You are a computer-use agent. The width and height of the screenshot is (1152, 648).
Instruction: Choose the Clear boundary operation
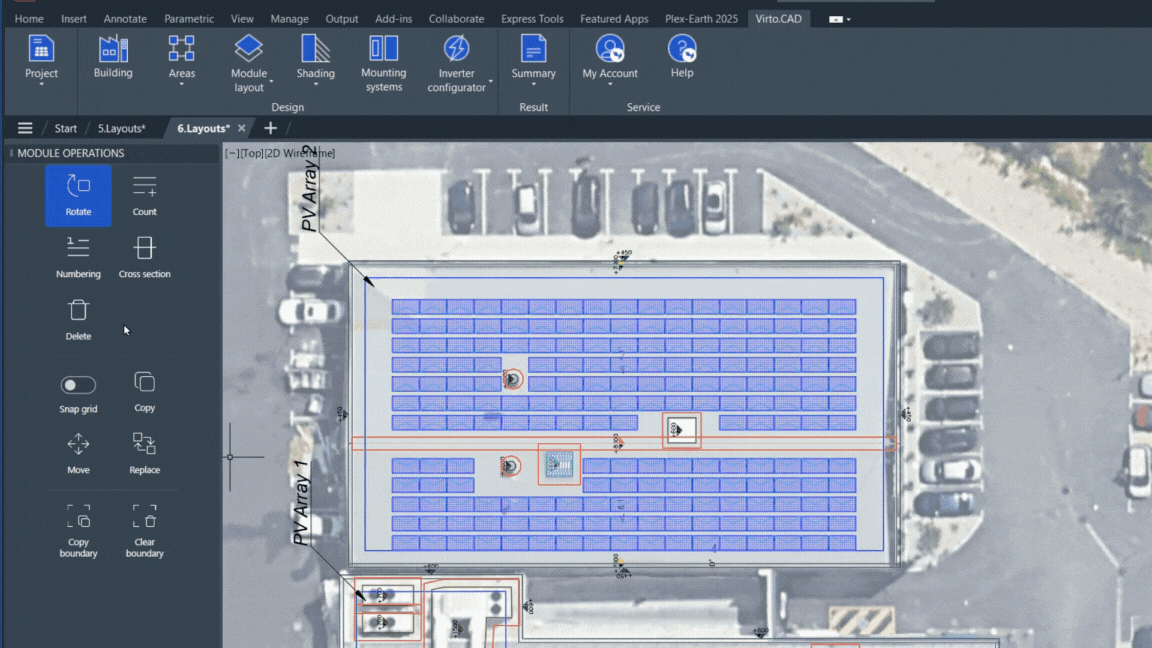click(145, 530)
